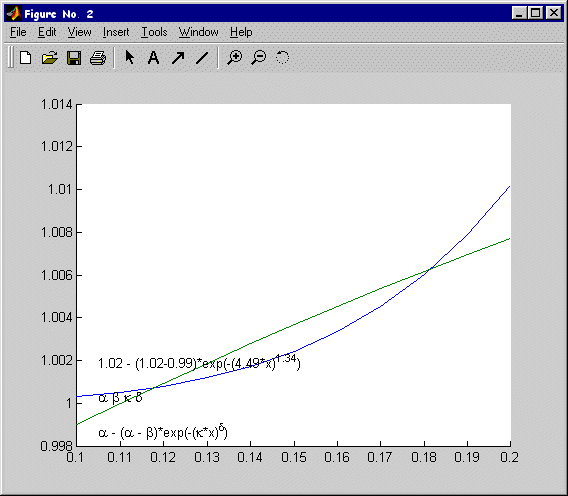This screenshot has height=496, width=568.
Task: Click the New Figure icon
Action: pyautogui.click(x=26, y=58)
